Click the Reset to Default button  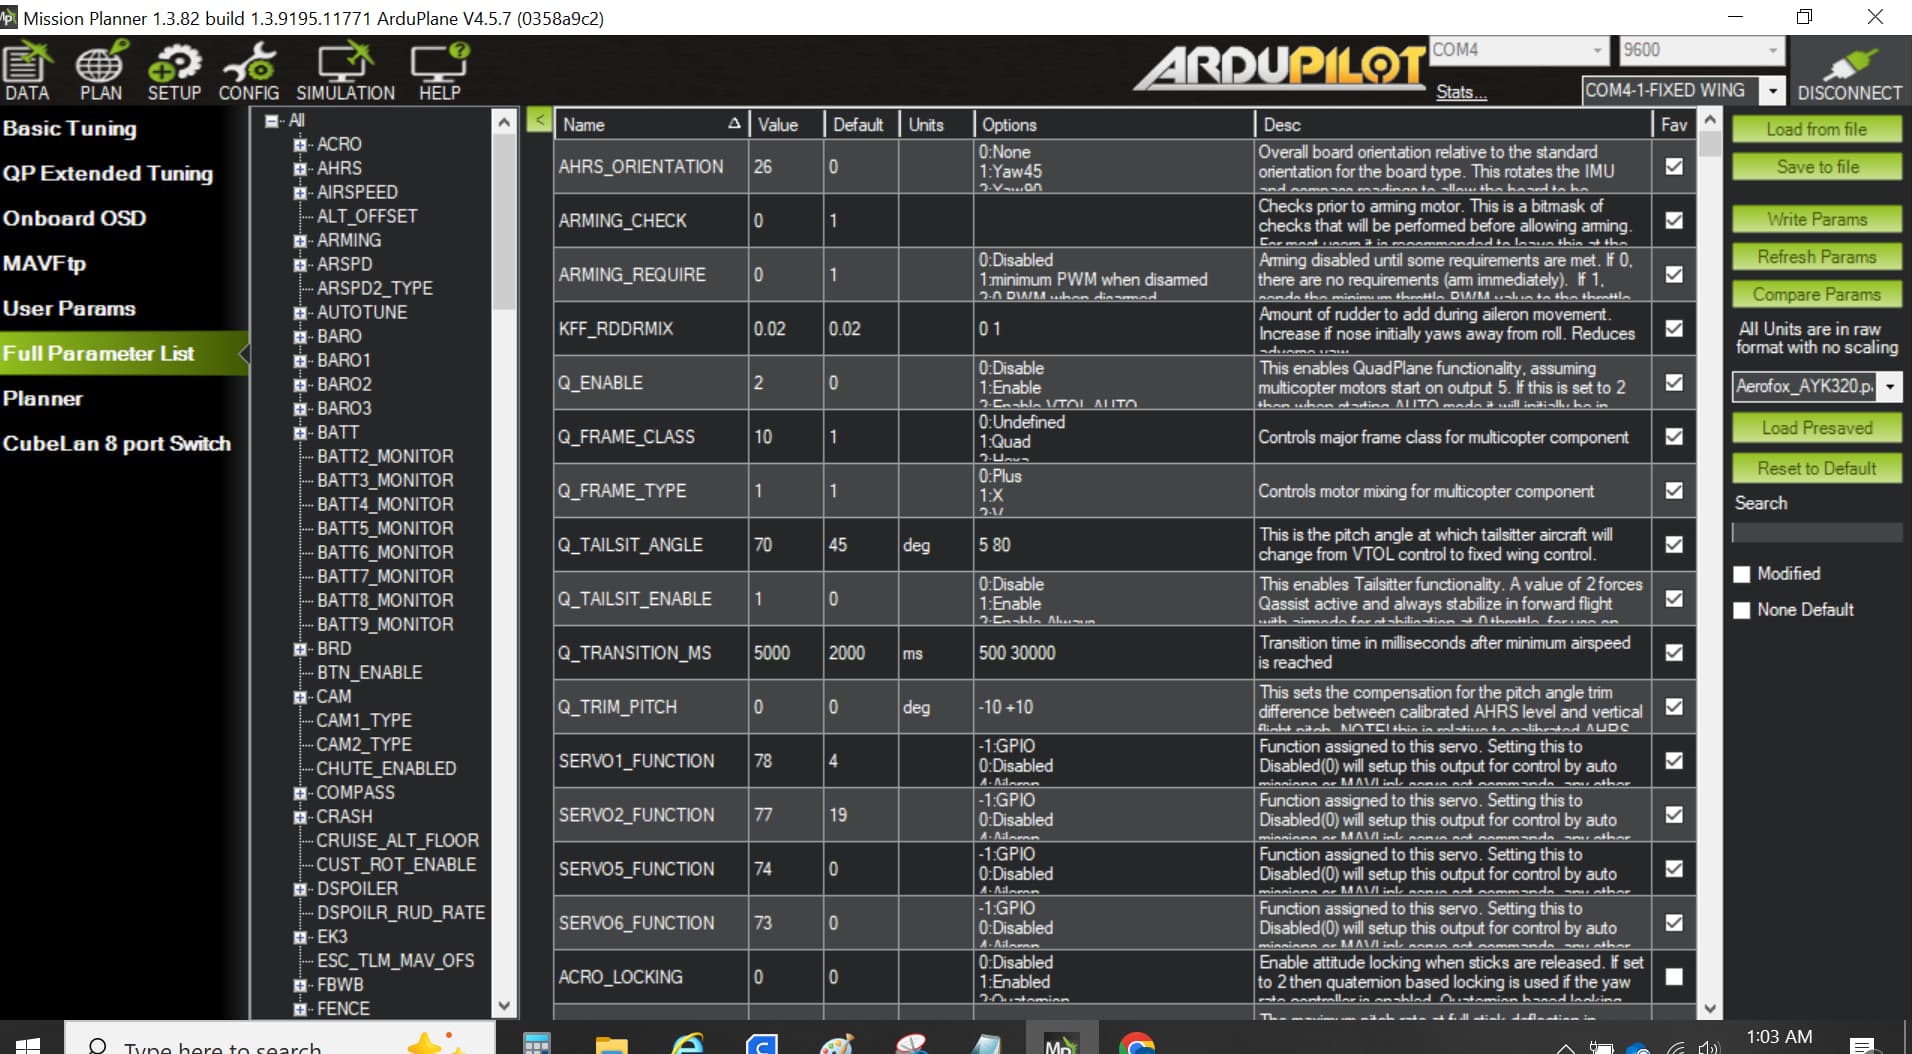tap(1816, 468)
